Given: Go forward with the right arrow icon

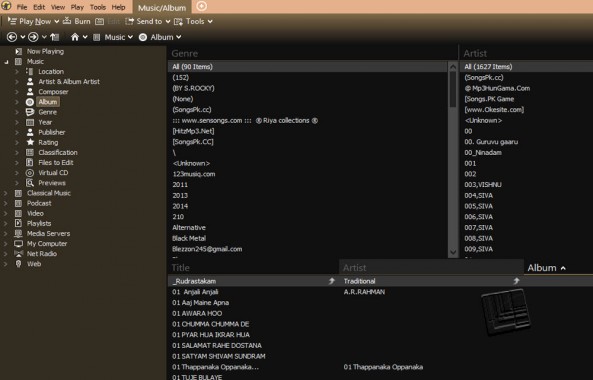Looking at the screenshot, I should point(33,37).
